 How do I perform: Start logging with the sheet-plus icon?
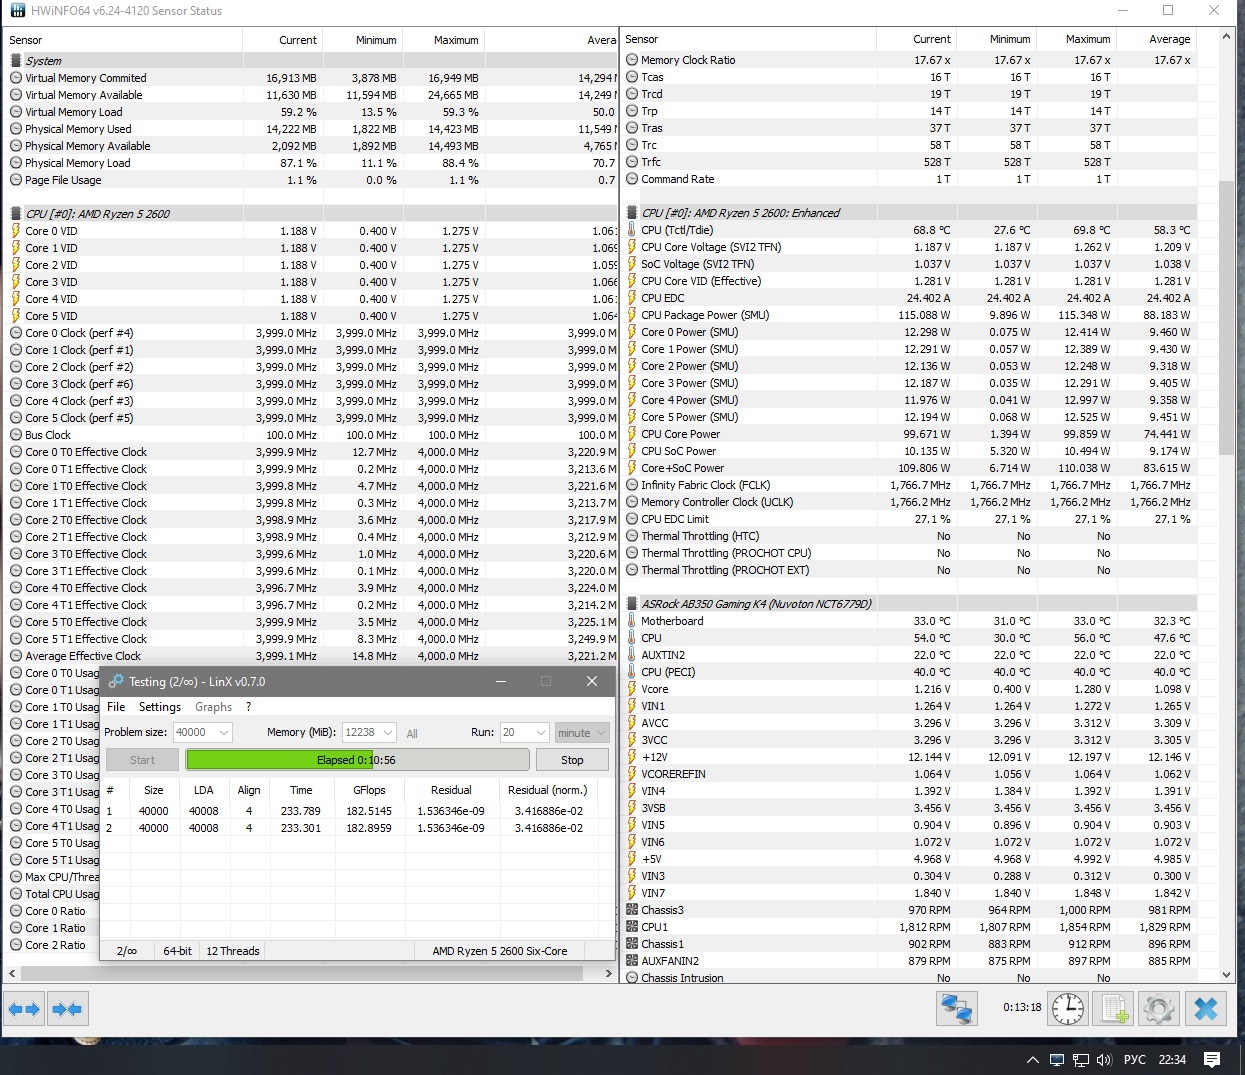tap(1113, 1008)
